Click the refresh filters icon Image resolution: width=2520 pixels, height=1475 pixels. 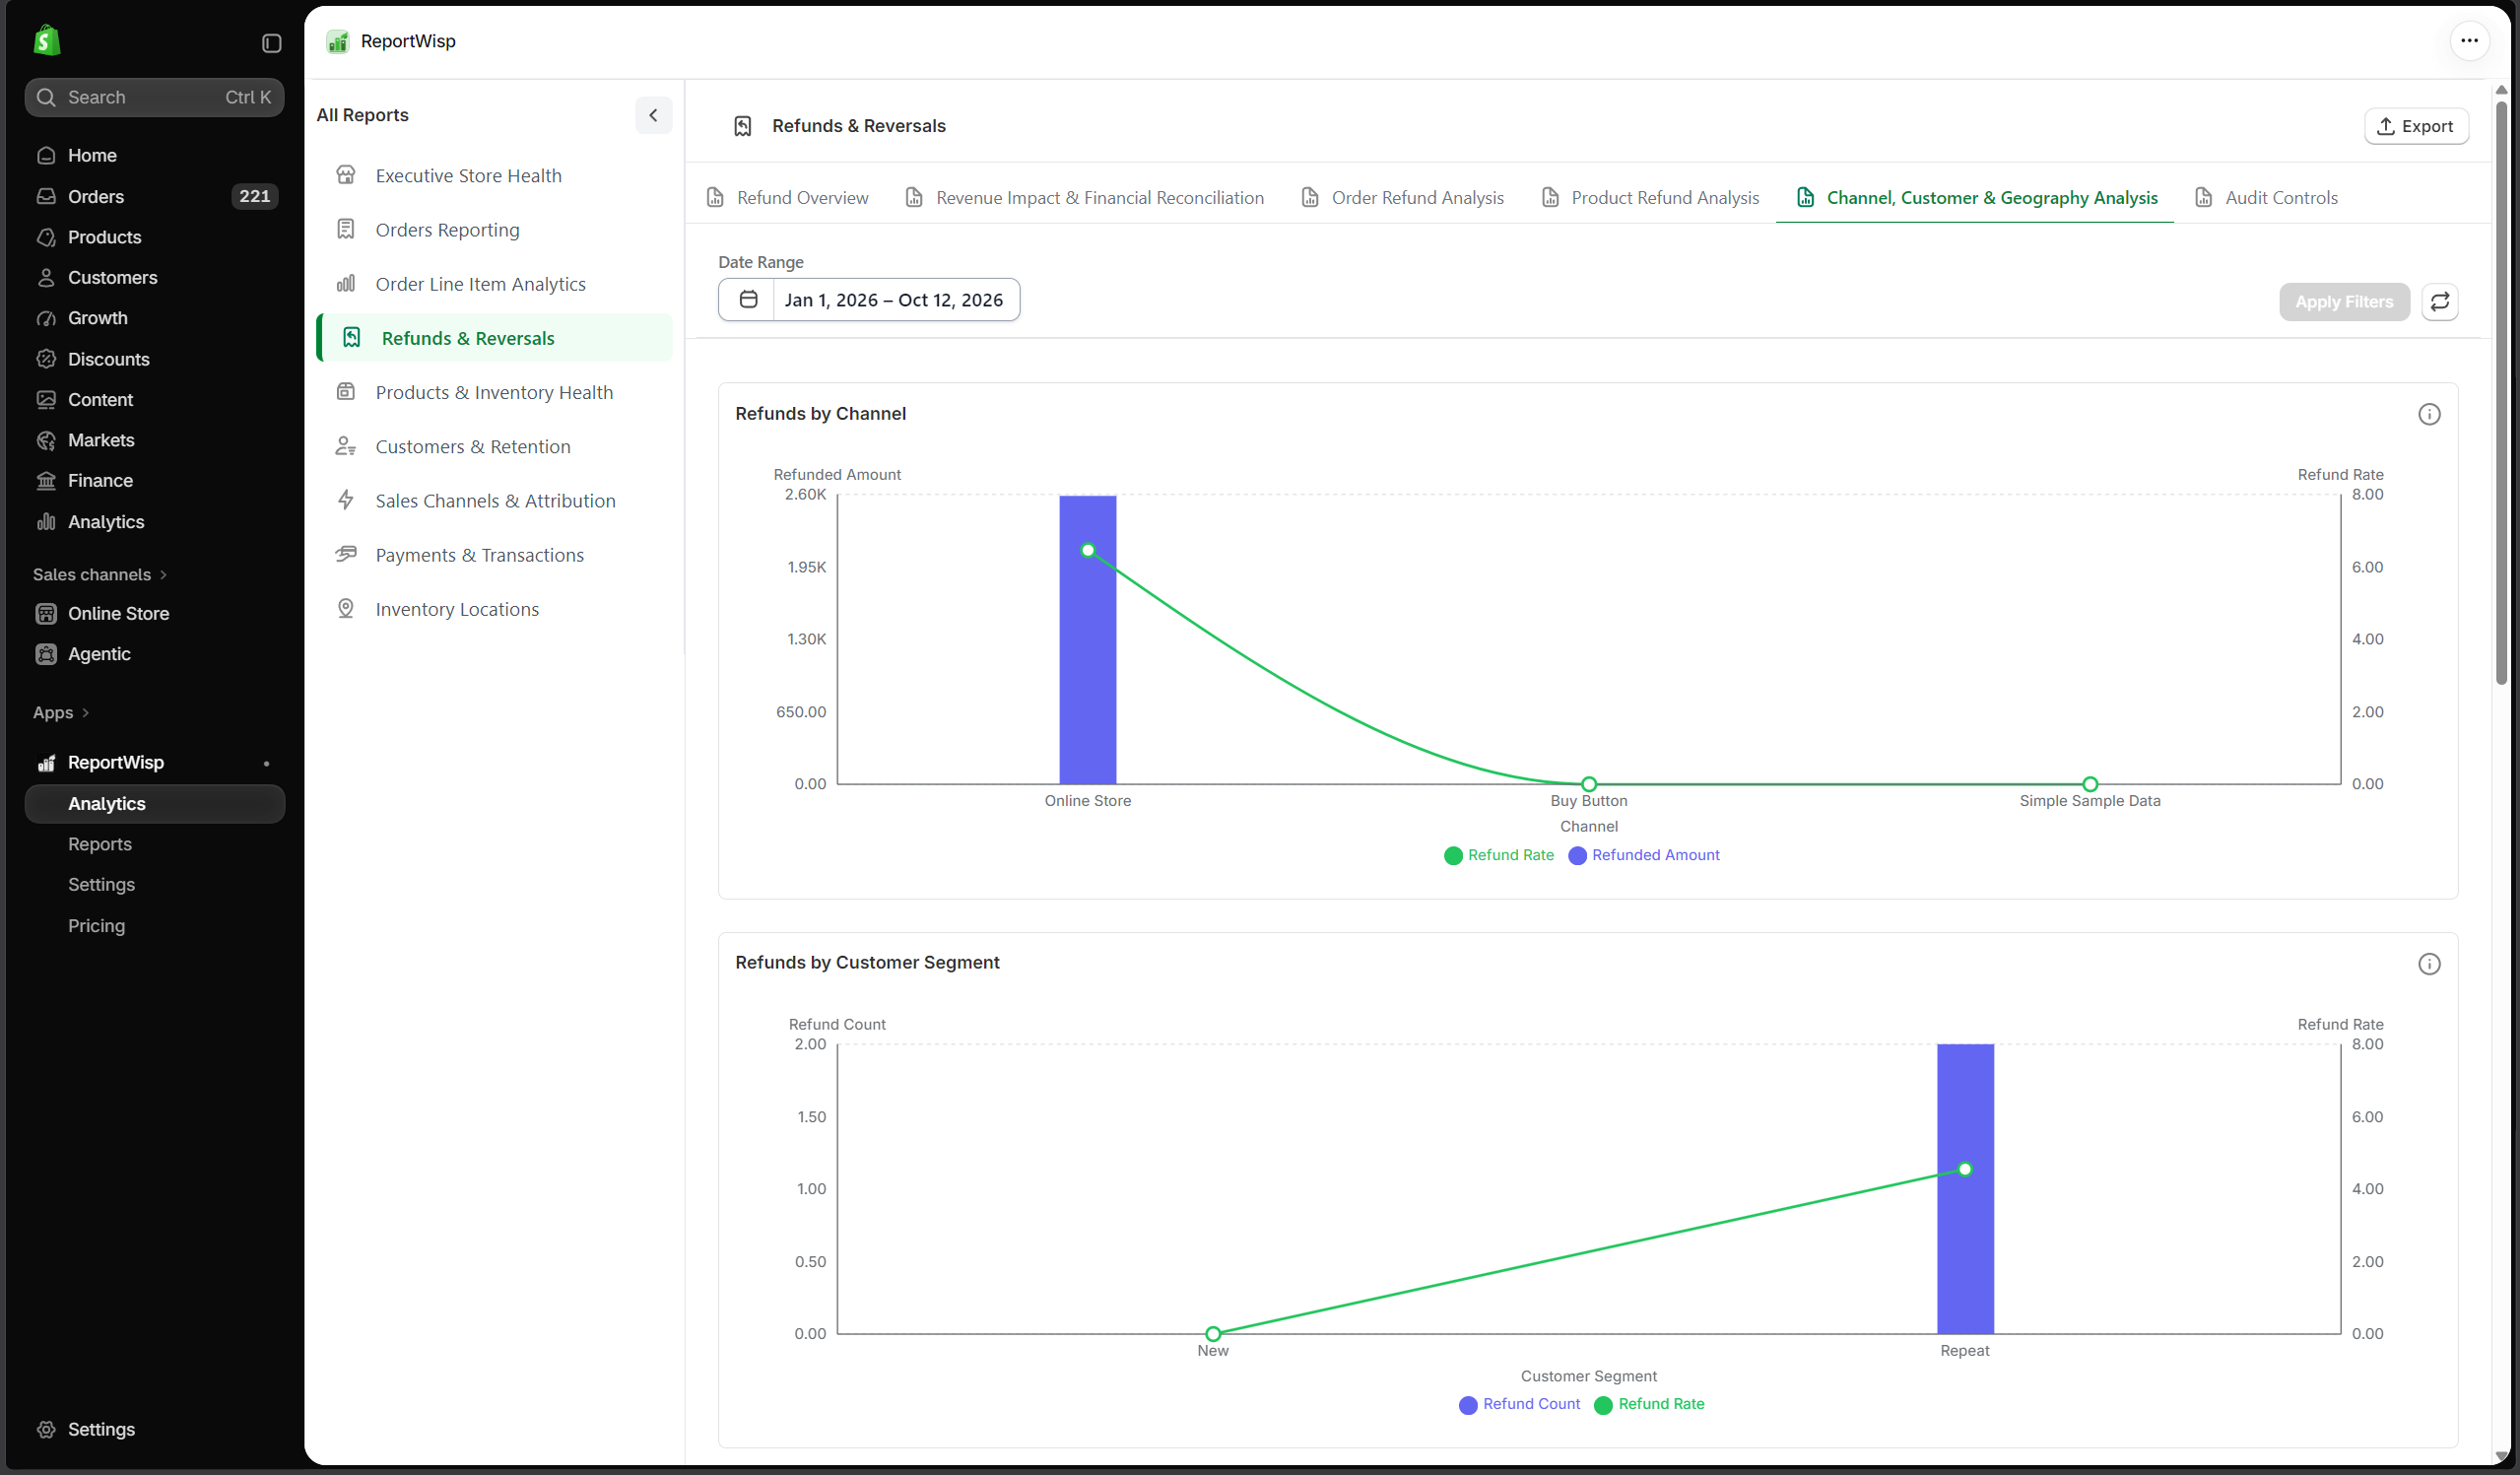point(2440,301)
